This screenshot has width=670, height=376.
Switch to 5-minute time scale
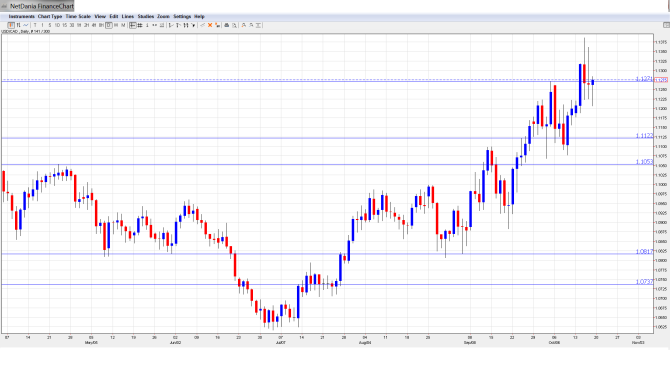point(50,26)
